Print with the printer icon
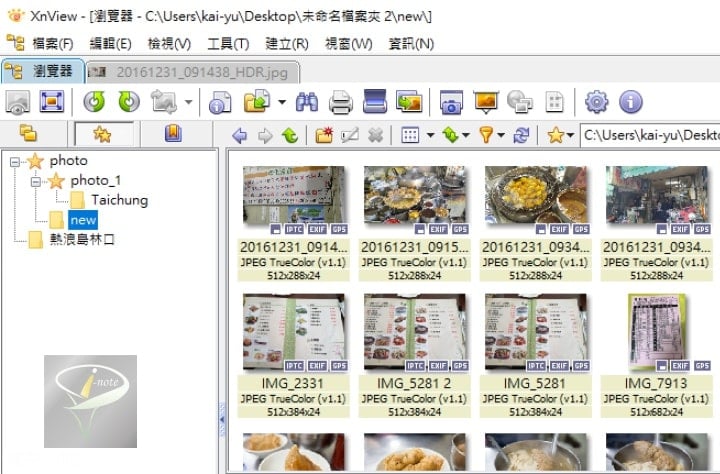 (x=341, y=102)
